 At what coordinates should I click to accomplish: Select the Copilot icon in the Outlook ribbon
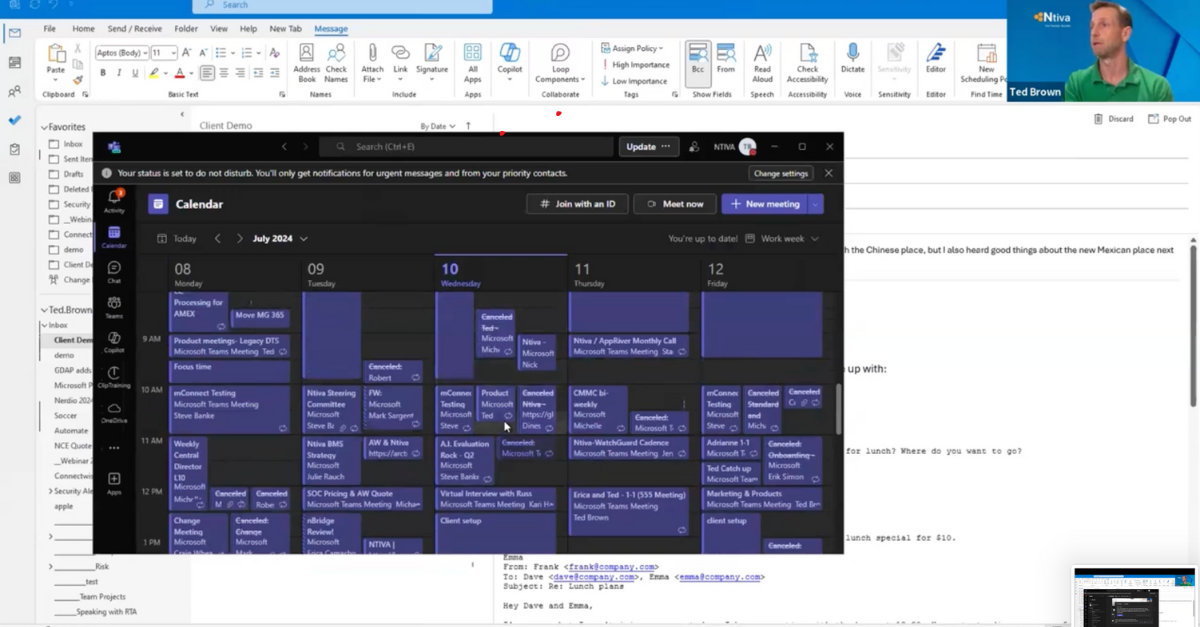point(509,62)
